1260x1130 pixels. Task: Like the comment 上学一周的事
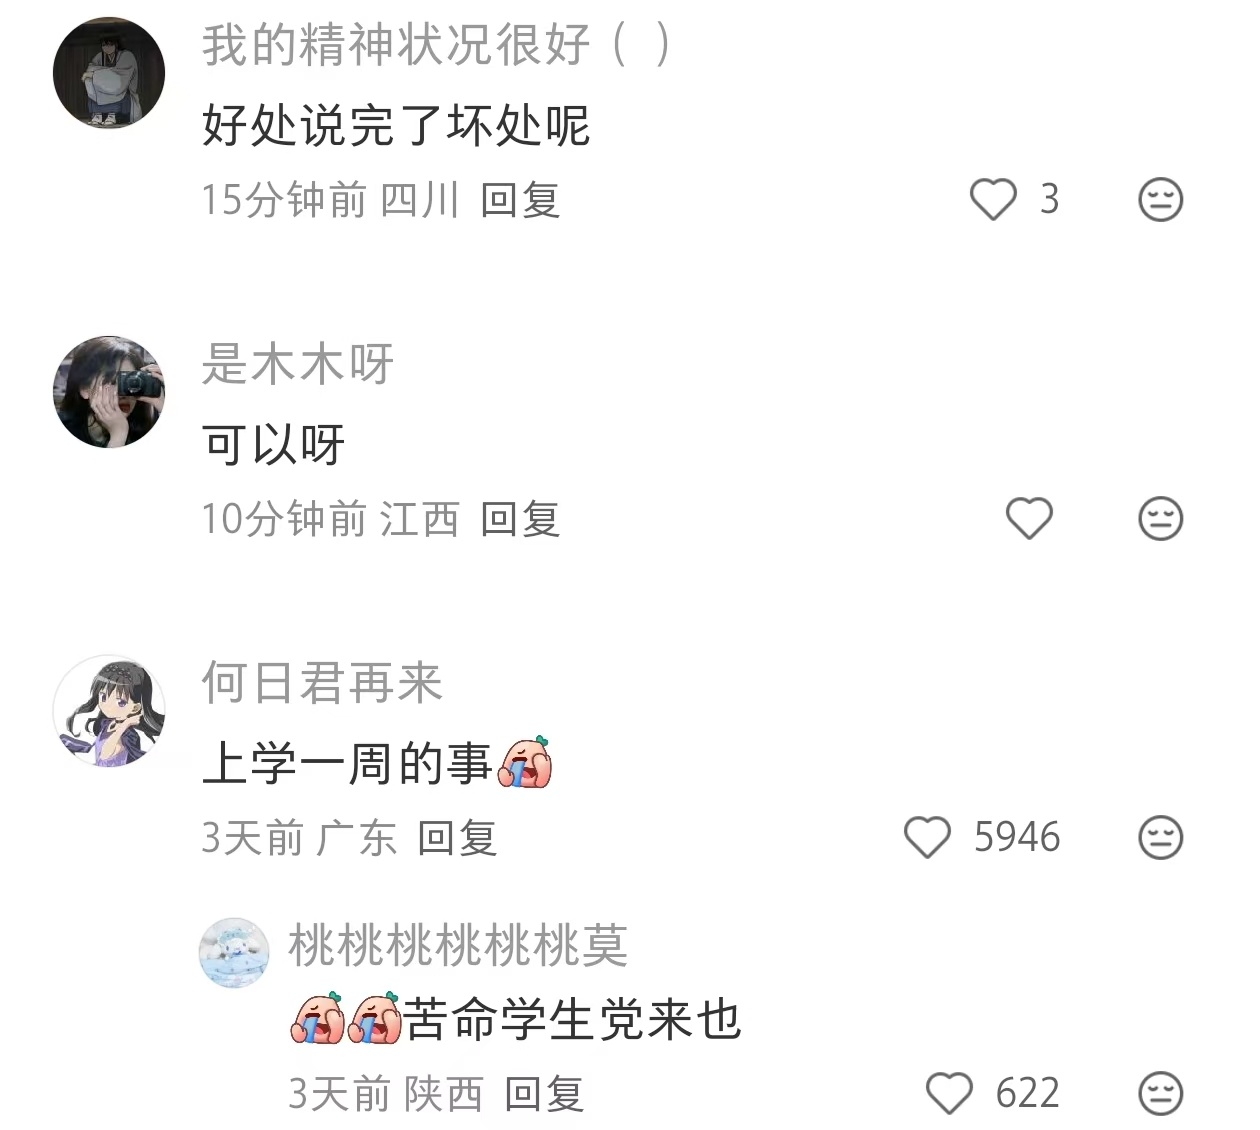click(927, 837)
